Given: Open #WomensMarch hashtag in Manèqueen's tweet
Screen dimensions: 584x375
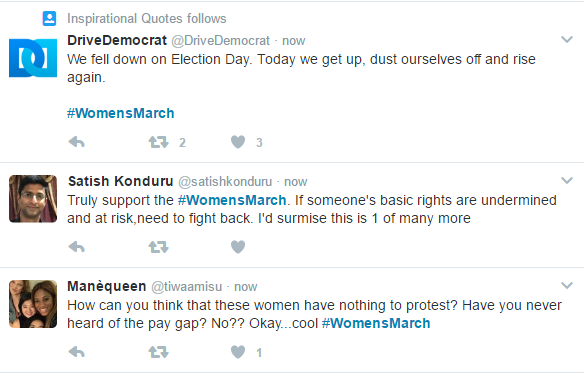Looking at the screenshot, I should click(x=376, y=323).
